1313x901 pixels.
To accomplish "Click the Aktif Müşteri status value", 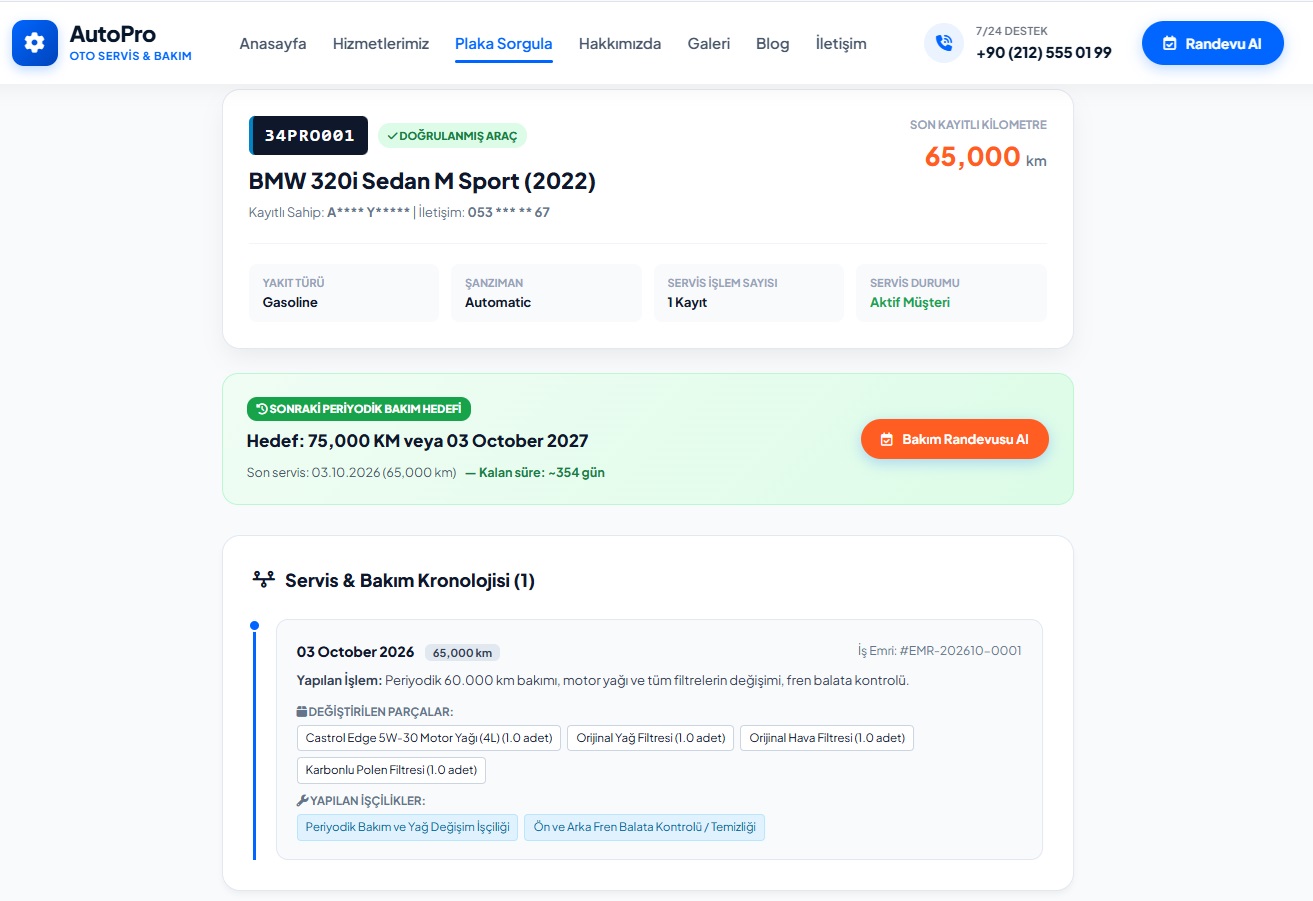I will [910, 302].
